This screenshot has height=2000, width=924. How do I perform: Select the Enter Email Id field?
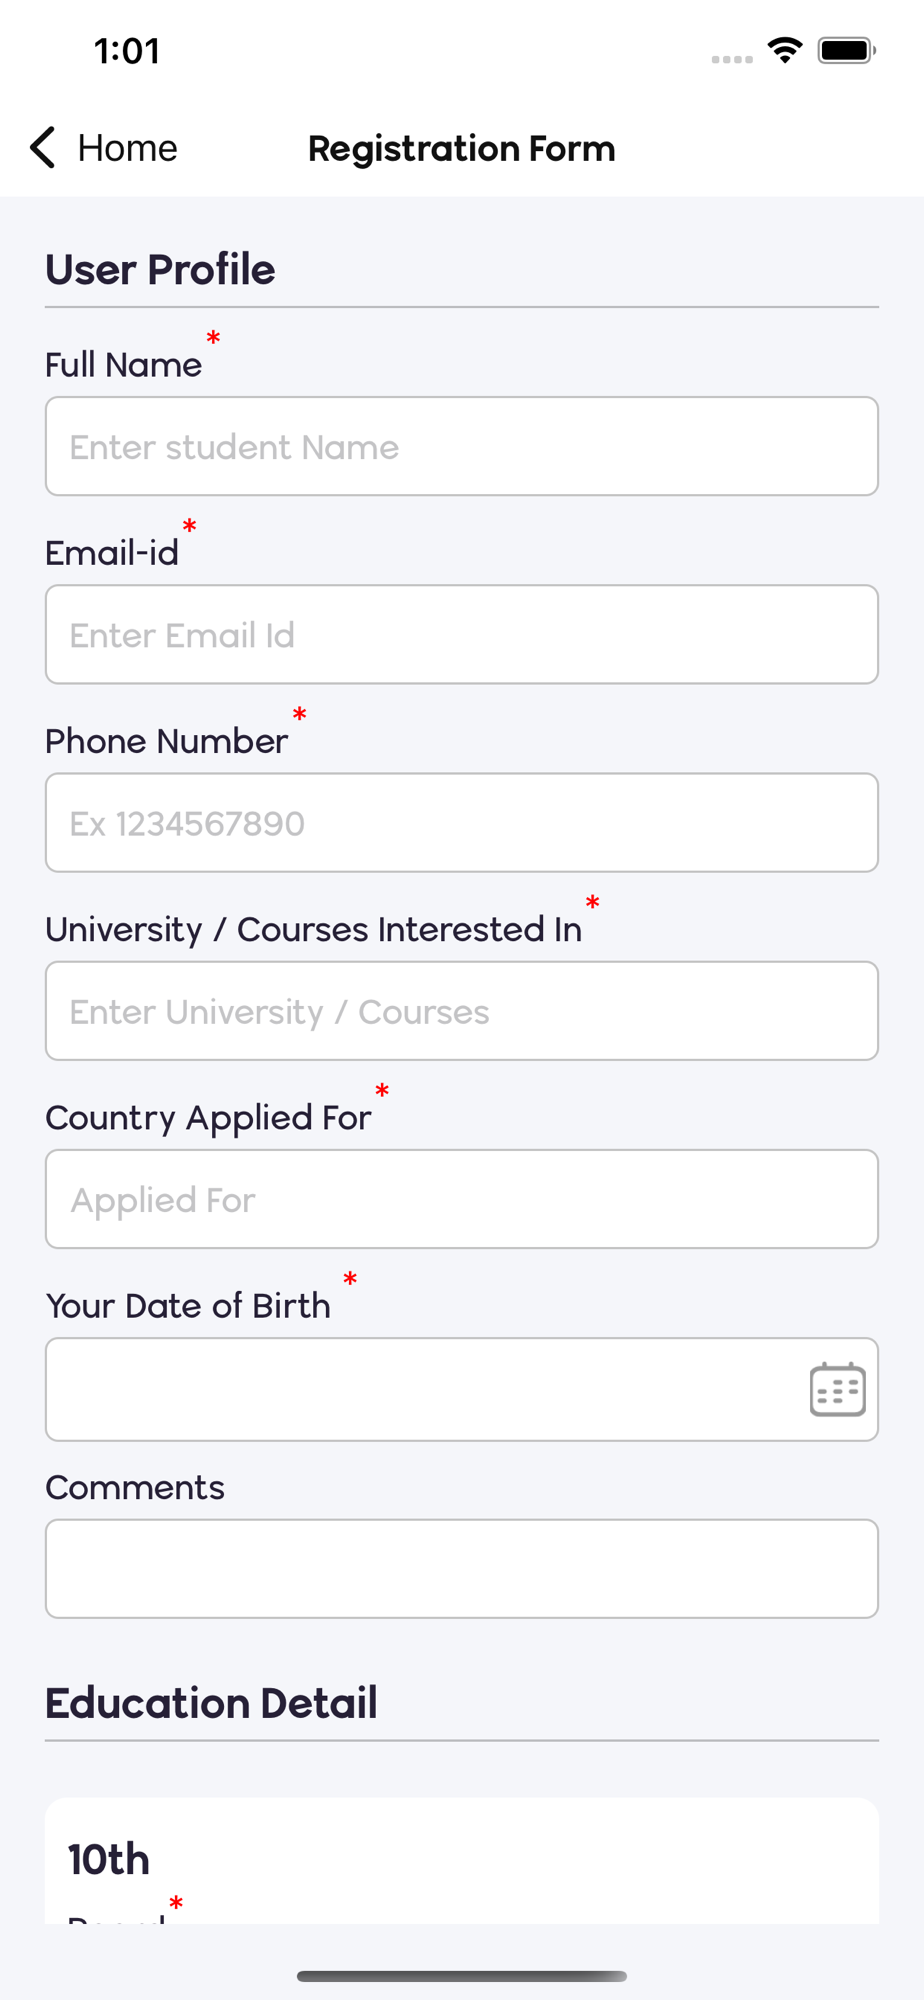(x=462, y=634)
